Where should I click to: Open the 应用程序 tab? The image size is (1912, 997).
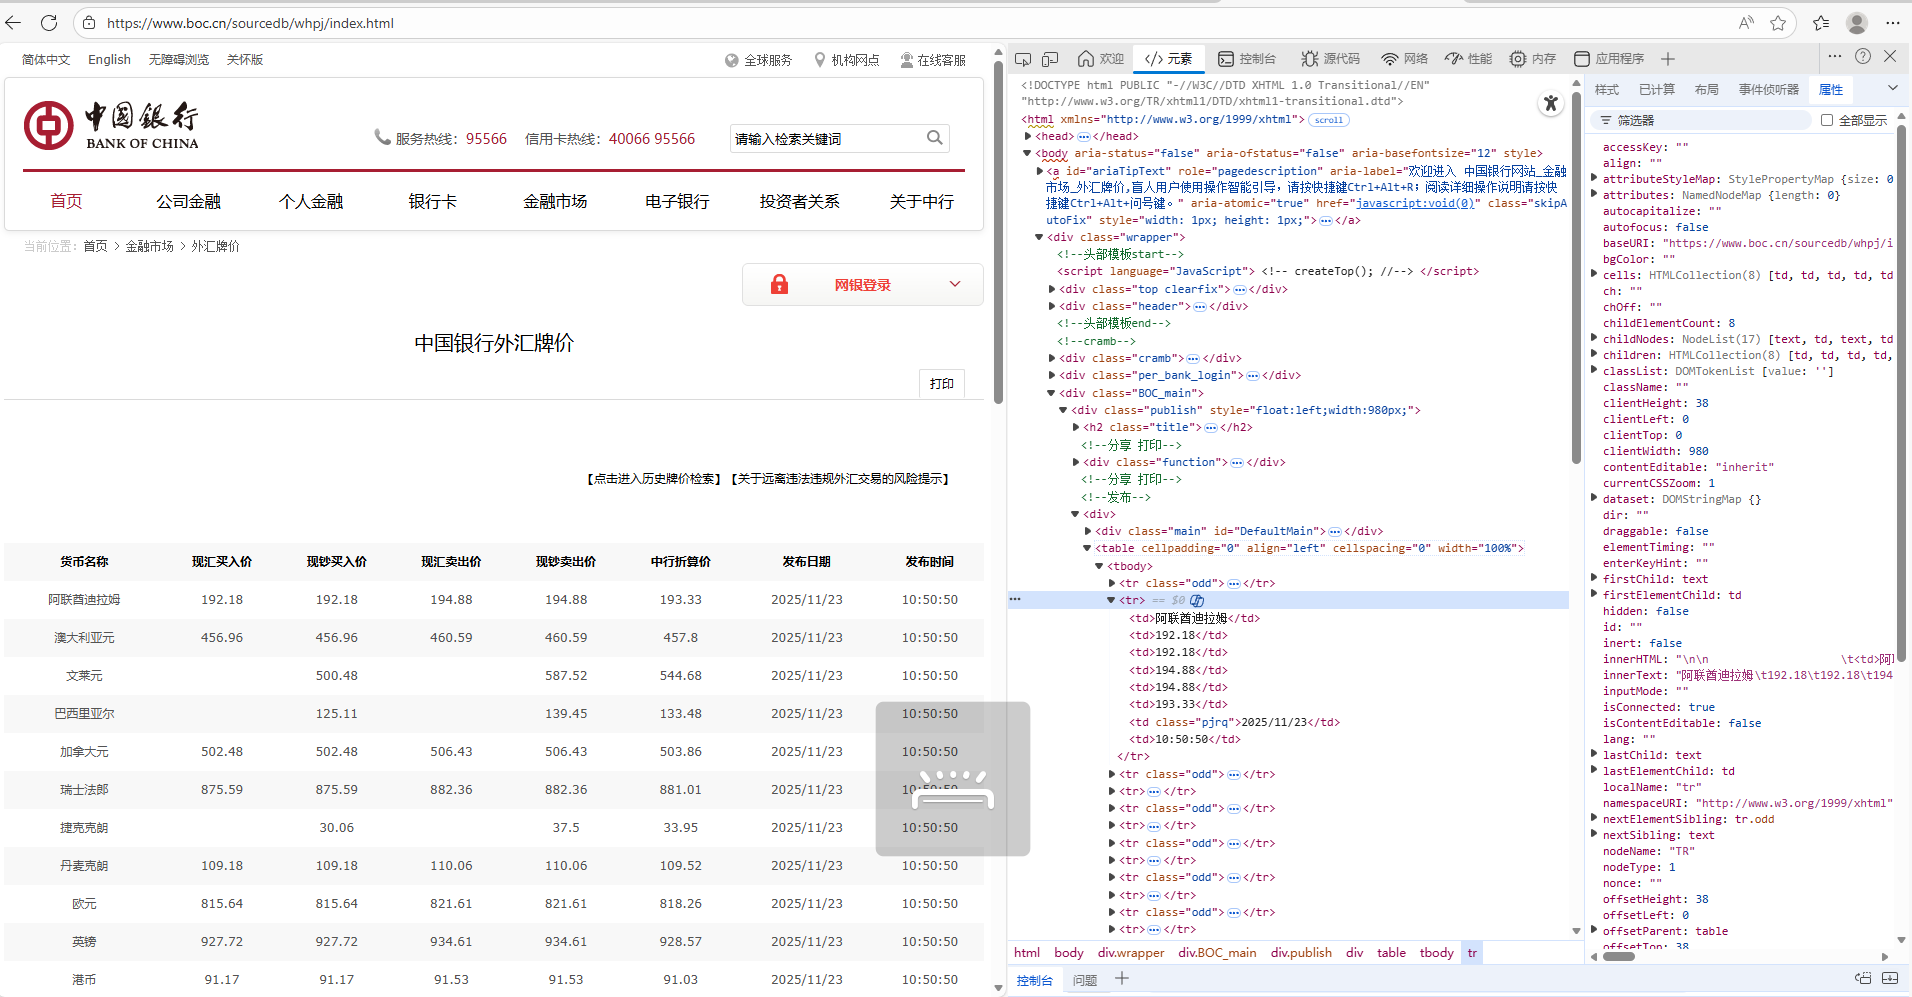click(1609, 59)
